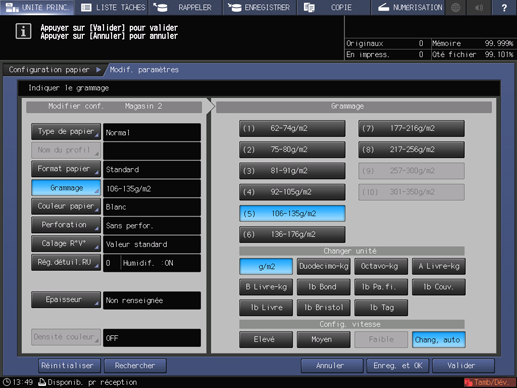Open Epaisseur setting
Viewport: 517px width, 388px height.
(66, 300)
